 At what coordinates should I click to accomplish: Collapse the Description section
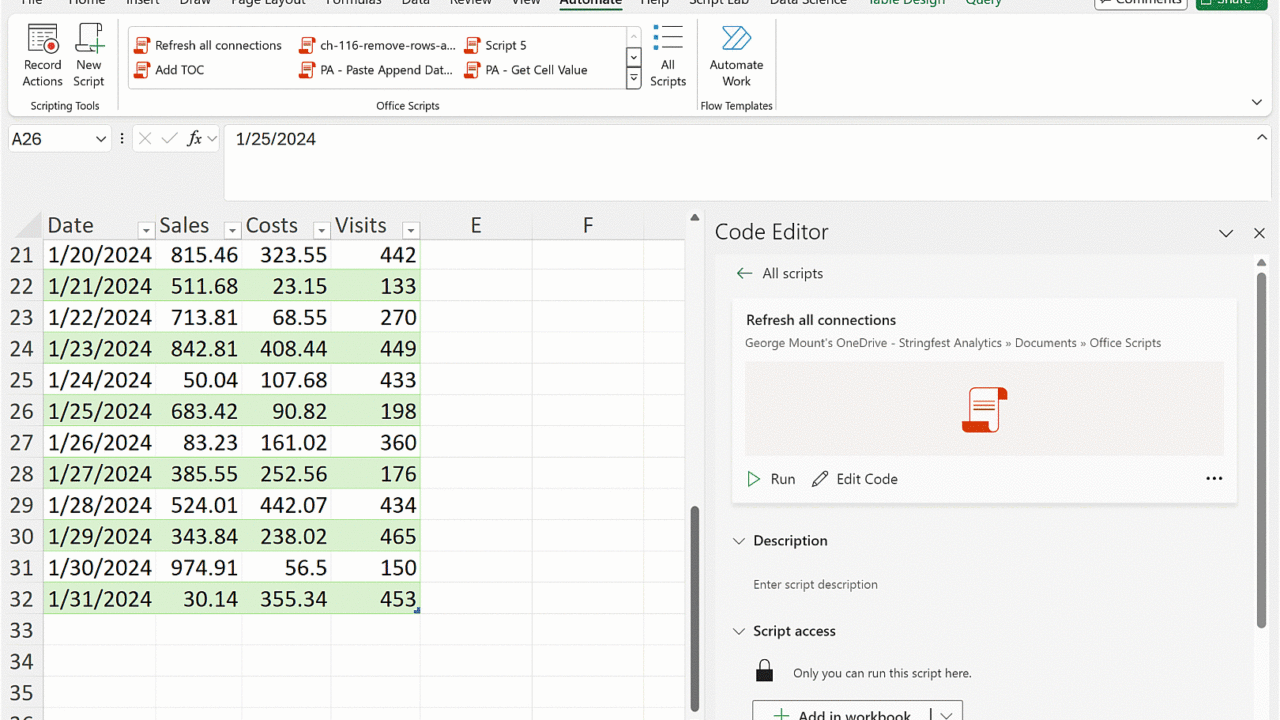click(x=739, y=541)
